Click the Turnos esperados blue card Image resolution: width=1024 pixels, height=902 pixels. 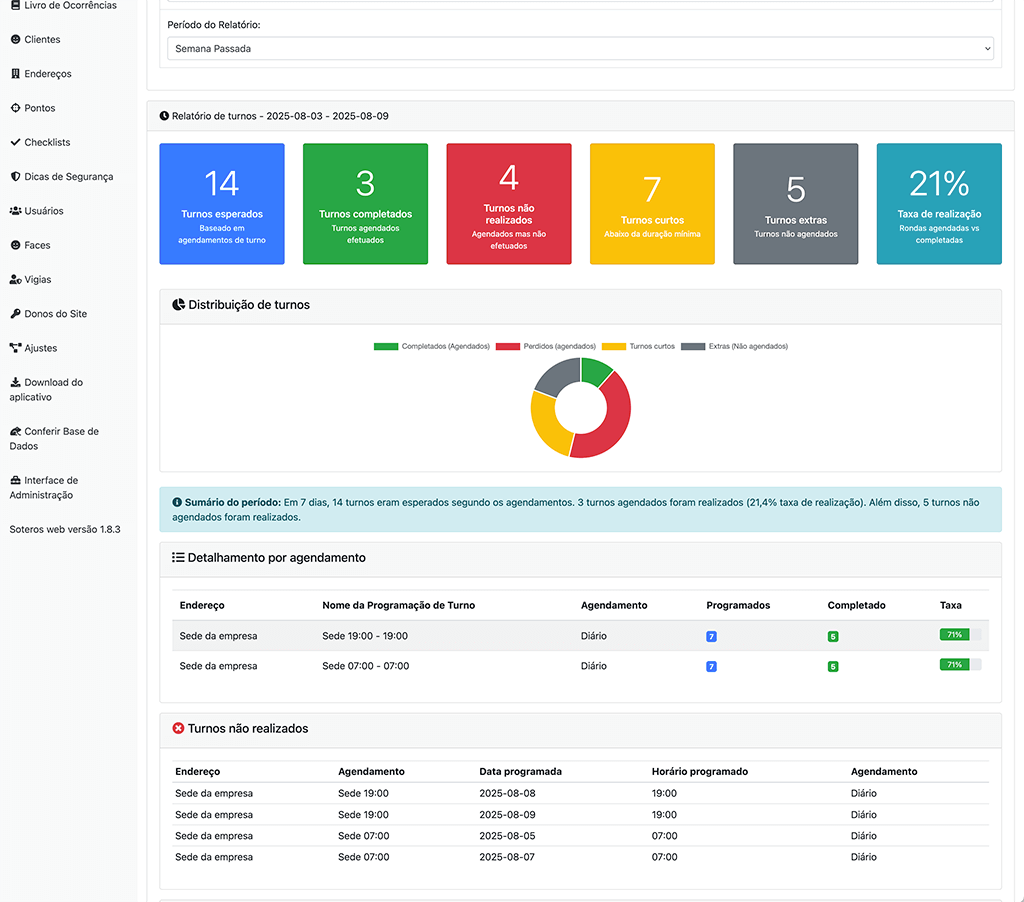pyautogui.click(x=222, y=204)
